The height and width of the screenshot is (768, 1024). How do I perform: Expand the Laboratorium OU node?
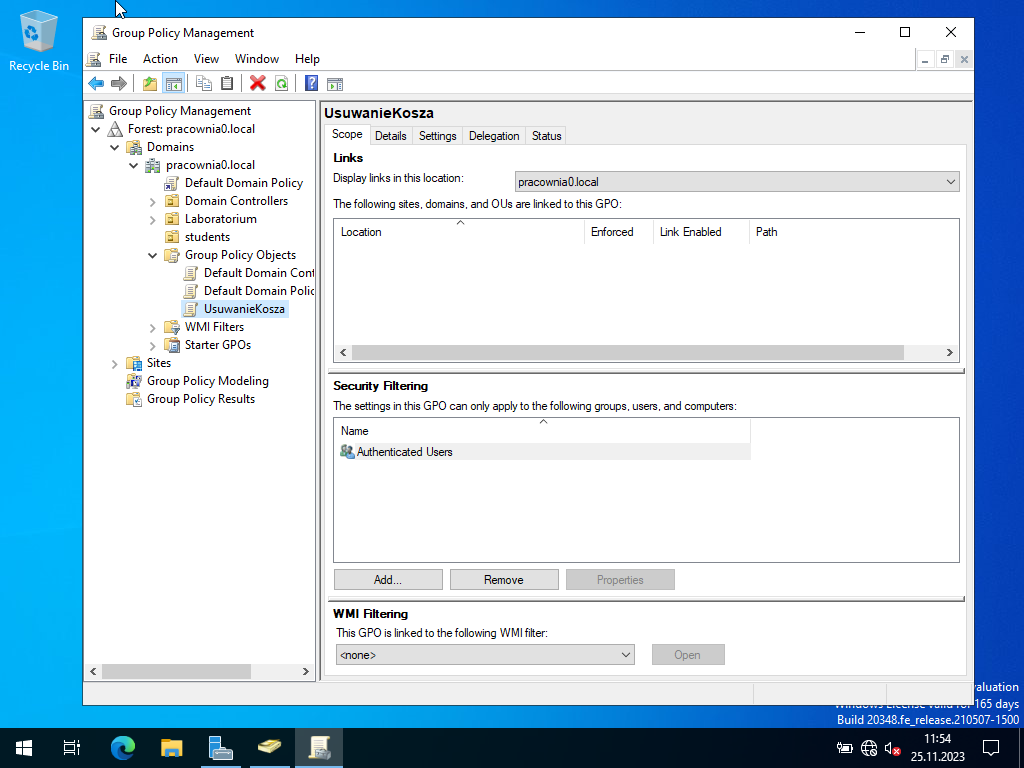(153, 219)
